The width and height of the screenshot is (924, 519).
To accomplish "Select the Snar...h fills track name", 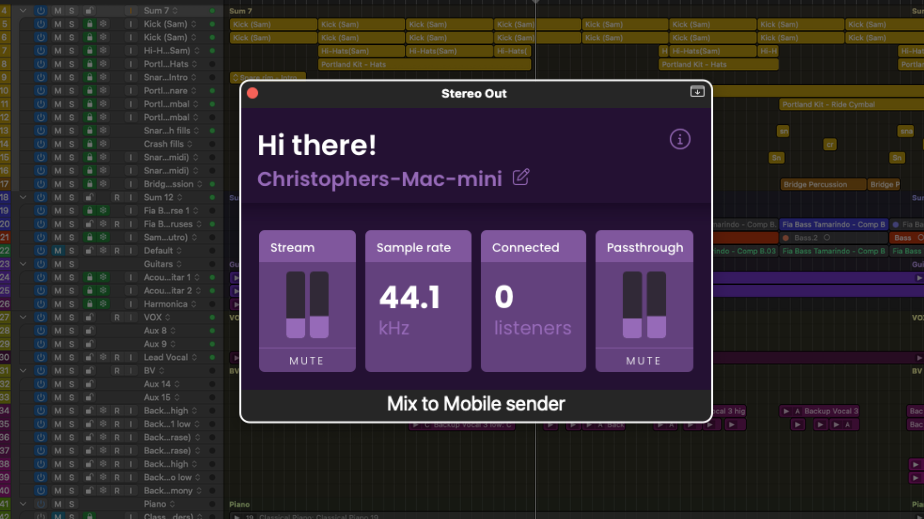I will tap(167, 131).
